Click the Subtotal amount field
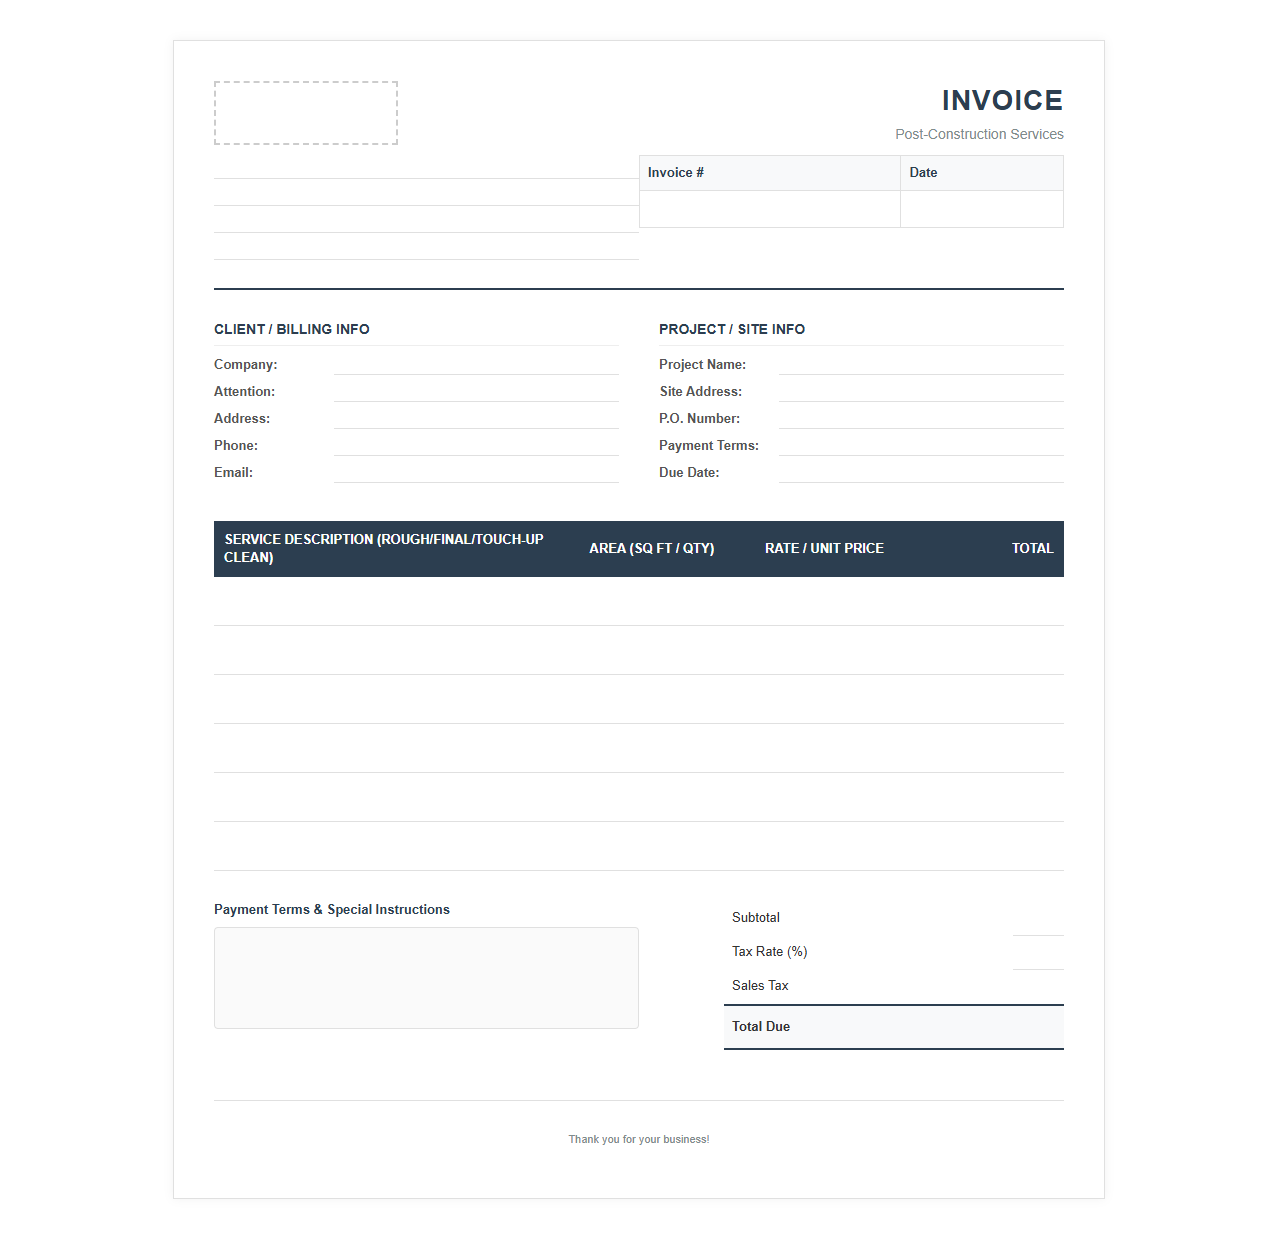 click(x=1038, y=921)
